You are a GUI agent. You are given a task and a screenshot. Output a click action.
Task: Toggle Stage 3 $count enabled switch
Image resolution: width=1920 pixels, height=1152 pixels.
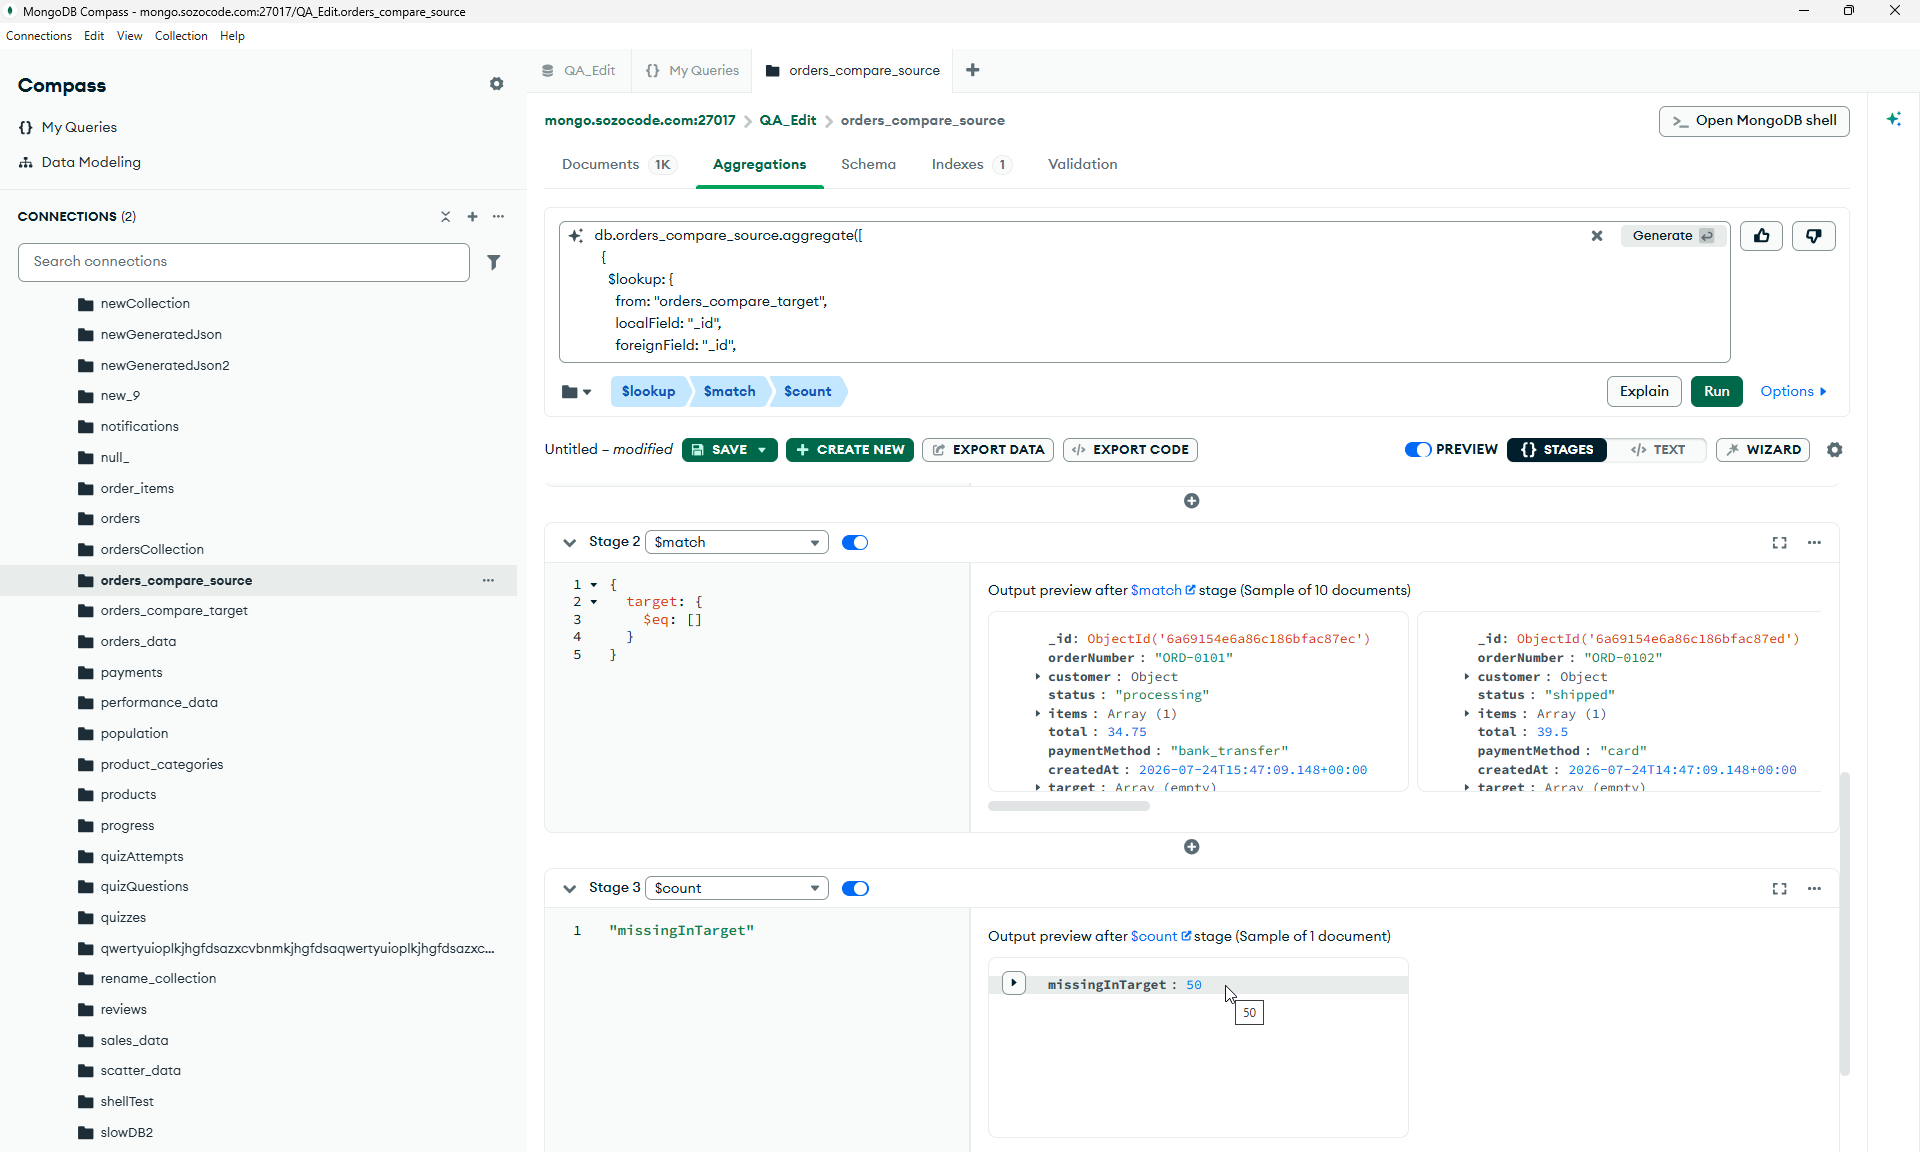pos(855,888)
